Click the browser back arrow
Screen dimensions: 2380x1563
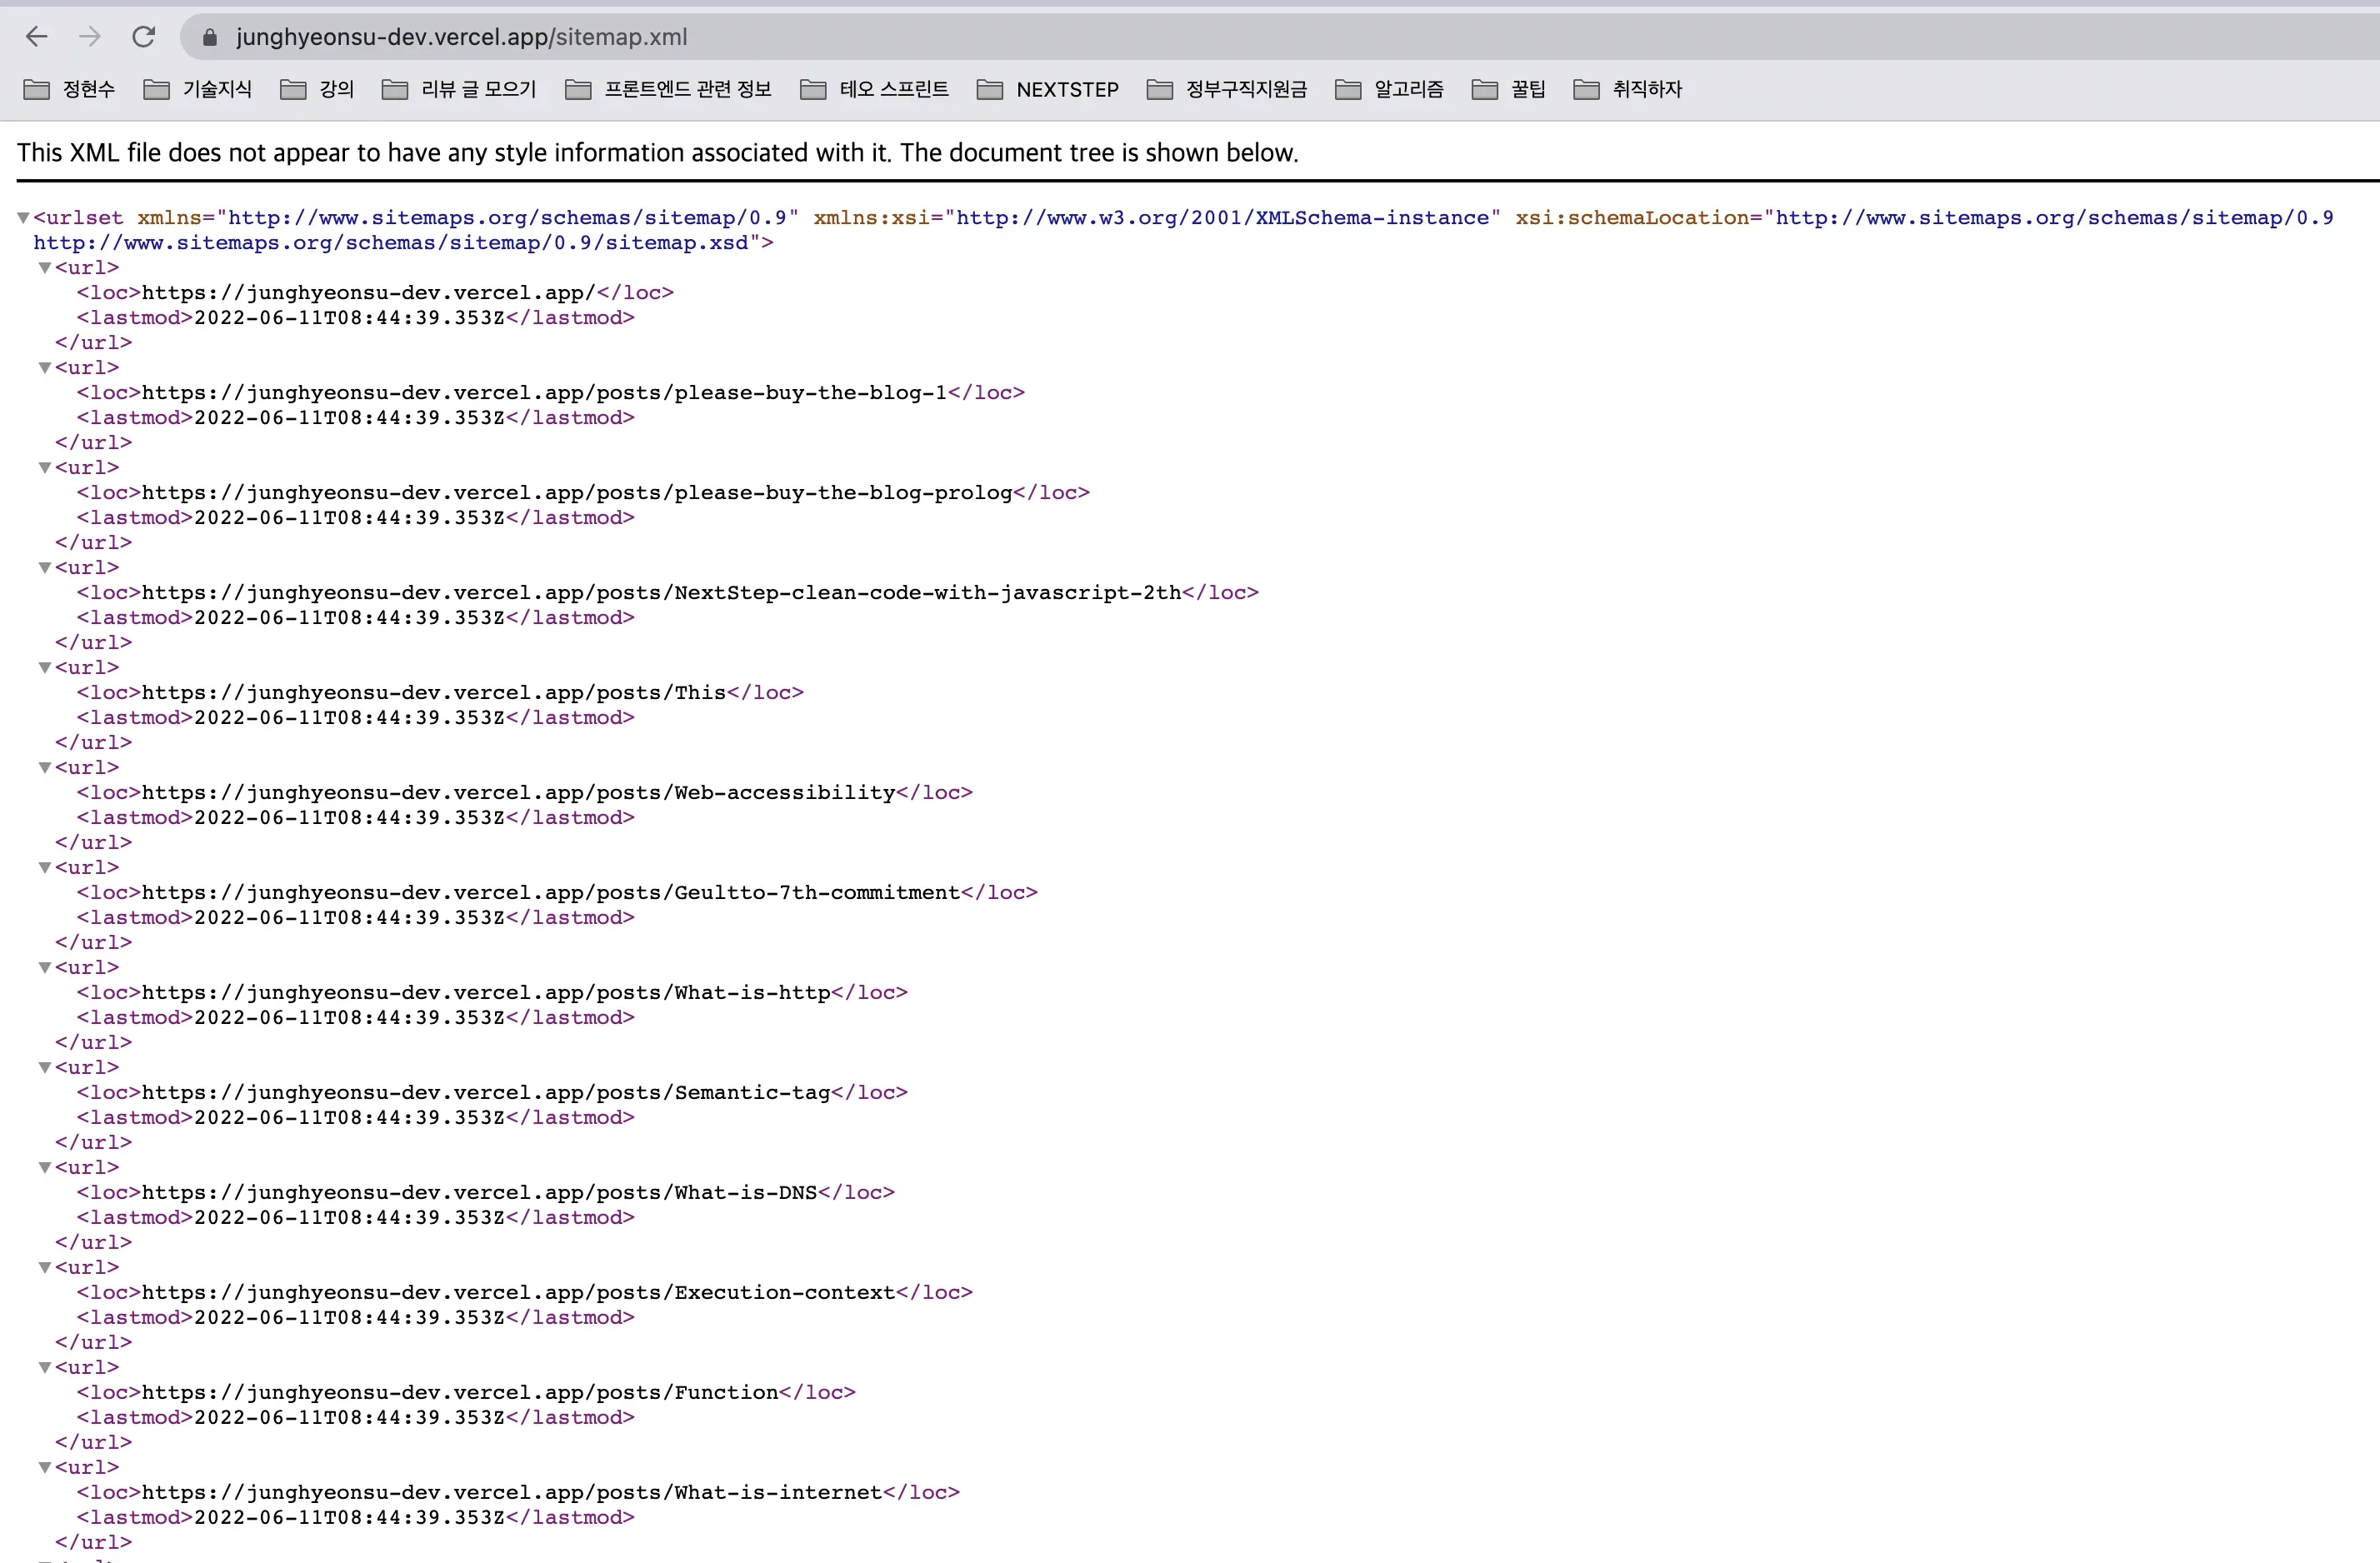click(x=37, y=37)
